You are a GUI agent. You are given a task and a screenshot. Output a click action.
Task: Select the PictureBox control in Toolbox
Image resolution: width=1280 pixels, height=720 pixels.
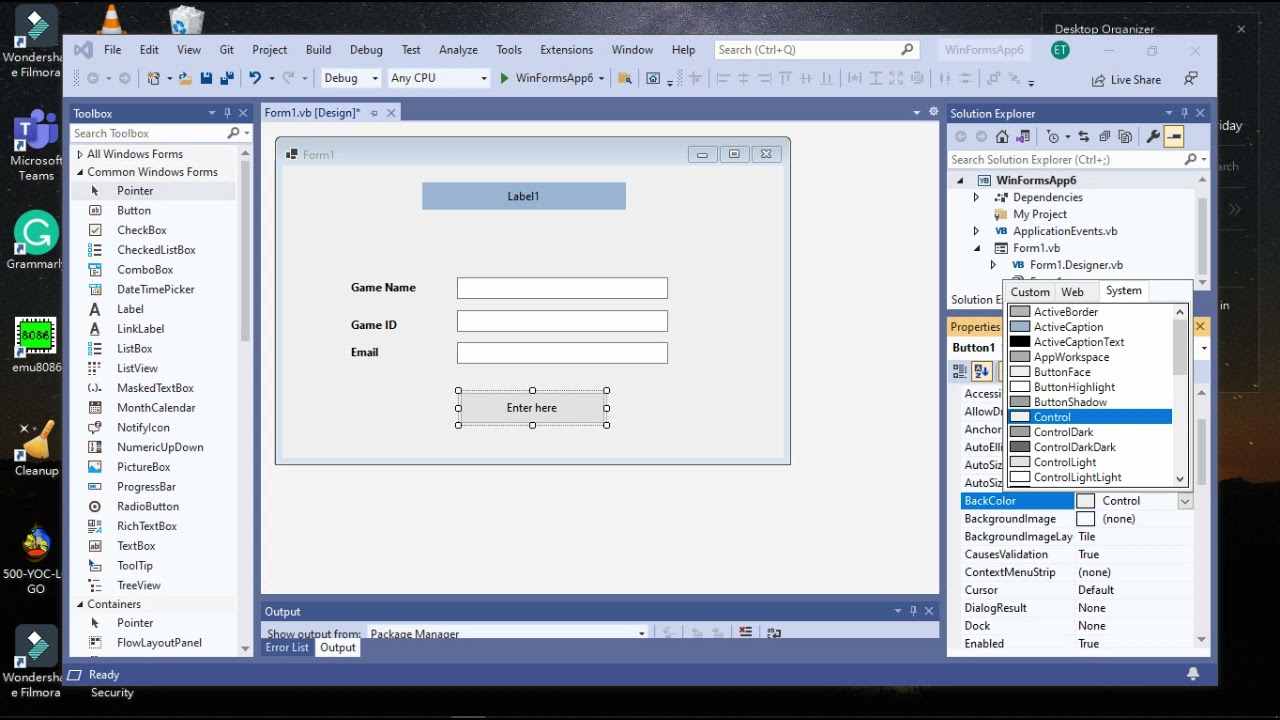tap(143, 467)
